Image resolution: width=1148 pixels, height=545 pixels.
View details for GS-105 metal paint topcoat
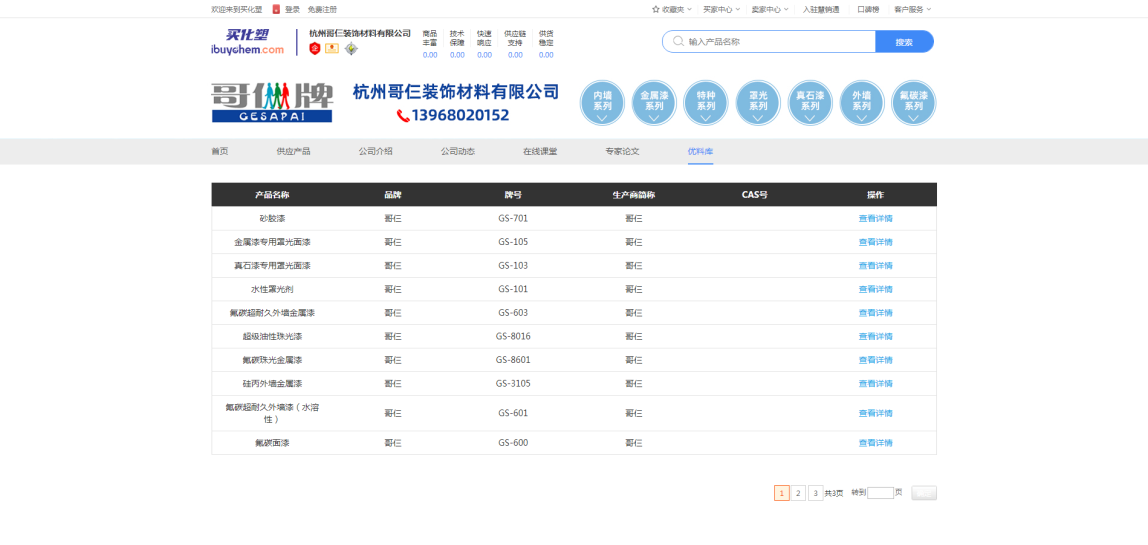pos(876,242)
